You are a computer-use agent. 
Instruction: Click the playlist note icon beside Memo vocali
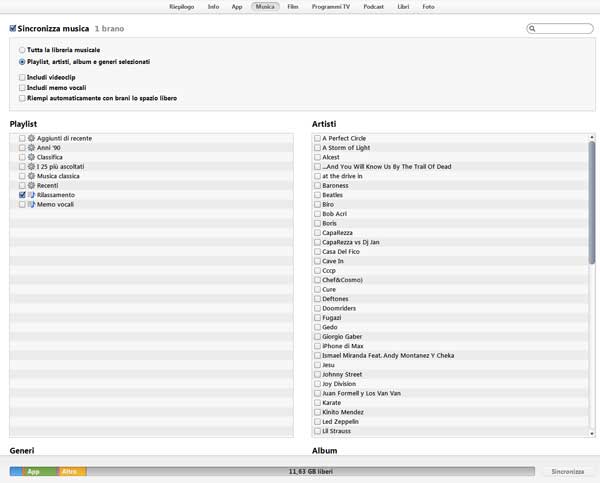click(x=31, y=204)
